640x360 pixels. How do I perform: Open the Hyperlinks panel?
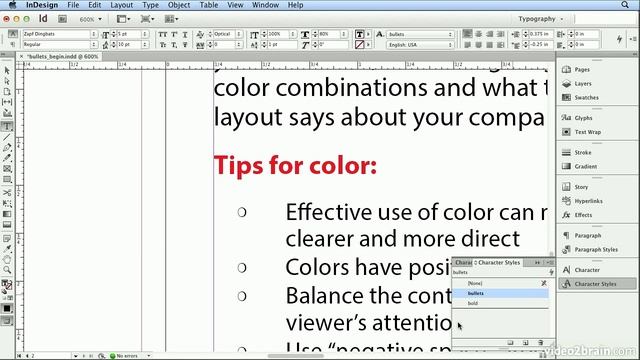coord(582,201)
